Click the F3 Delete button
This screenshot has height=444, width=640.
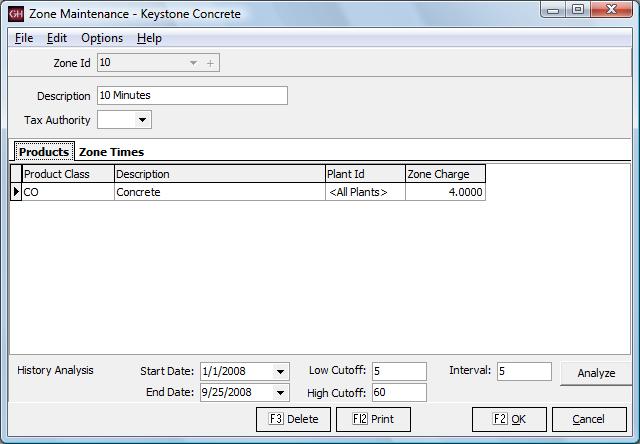tap(293, 419)
